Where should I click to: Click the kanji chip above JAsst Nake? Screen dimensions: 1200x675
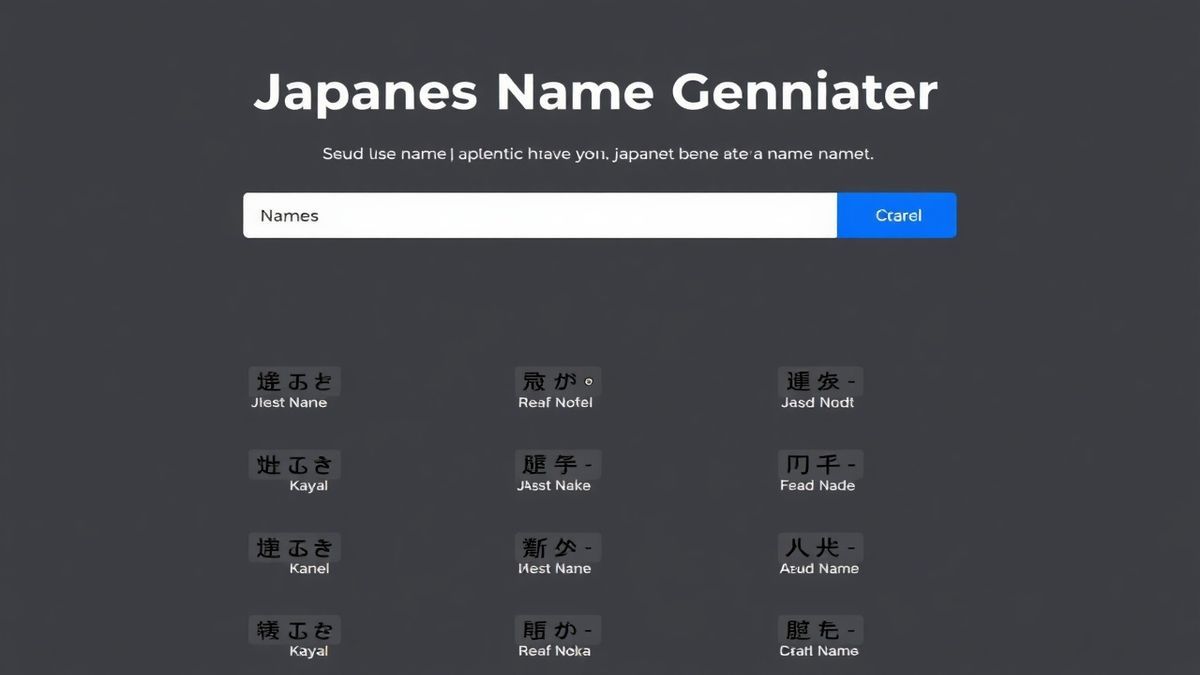pyautogui.click(x=558, y=464)
